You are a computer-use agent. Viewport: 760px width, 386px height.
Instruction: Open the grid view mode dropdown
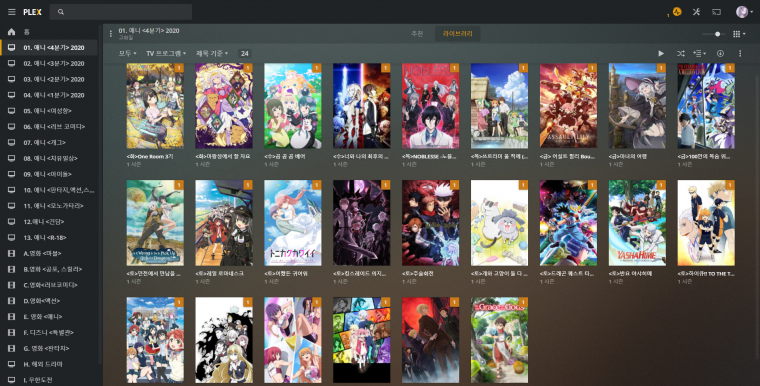click(740, 34)
